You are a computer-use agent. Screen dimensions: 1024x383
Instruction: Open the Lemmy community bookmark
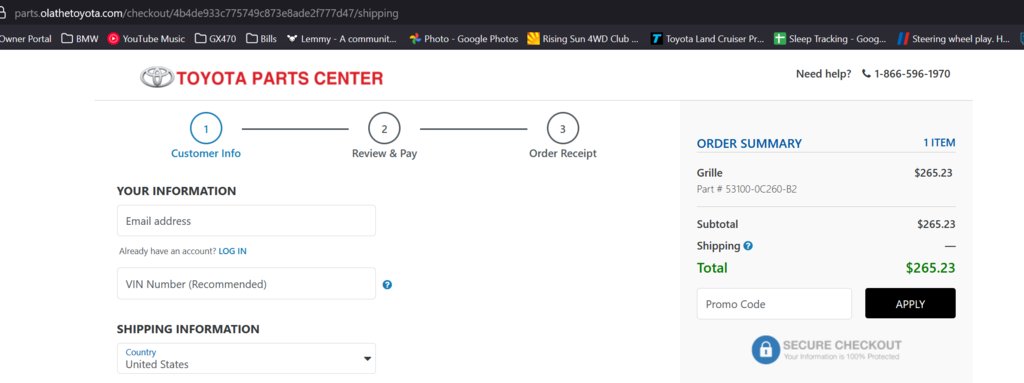point(342,39)
